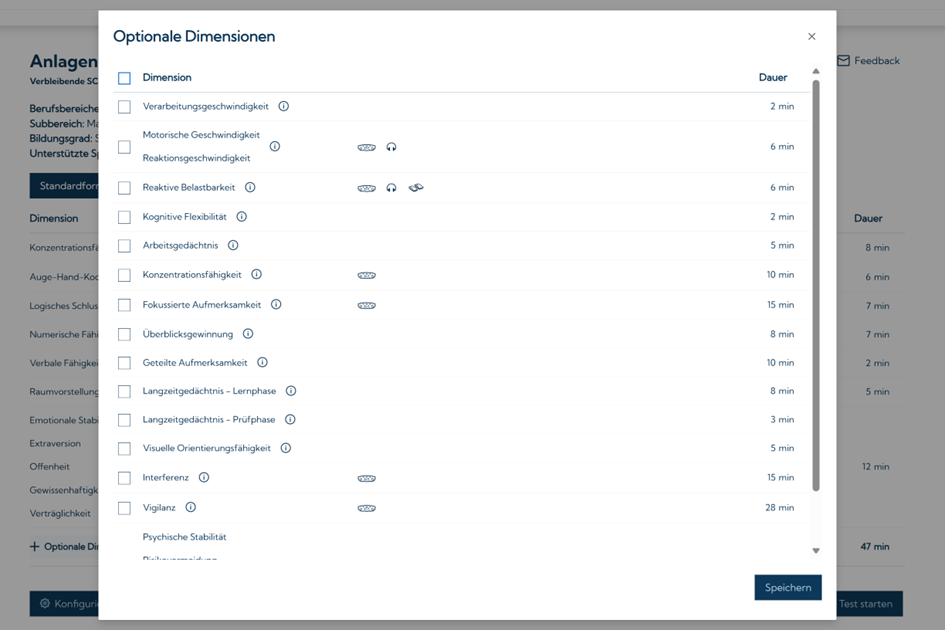Image resolution: width=945 pixels, height=630 pixels.
Task: Close the Optionale Dimensionen dialog
Action: (x=812, y=37)
